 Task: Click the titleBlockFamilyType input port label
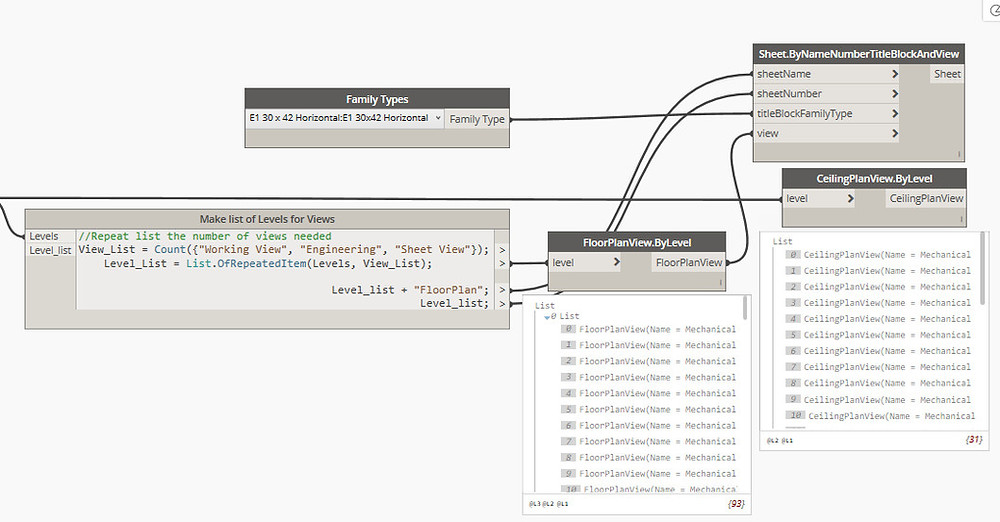(x=804, y=114)
